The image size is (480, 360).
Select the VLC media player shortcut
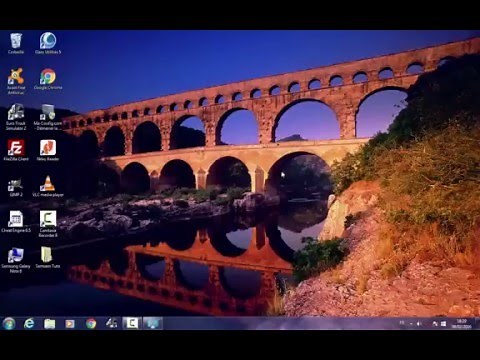[x=48, y=186]
